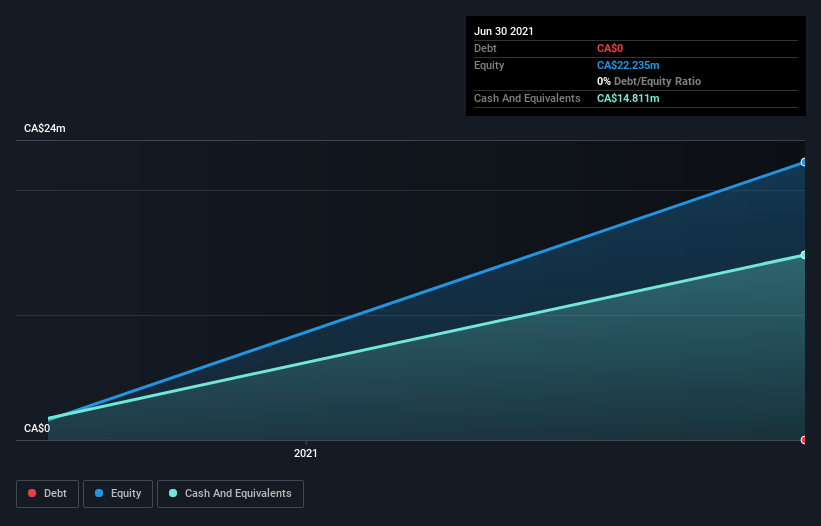Click the 2021 x-axis label
Screen dimensions: 821x526
(306, 453)
